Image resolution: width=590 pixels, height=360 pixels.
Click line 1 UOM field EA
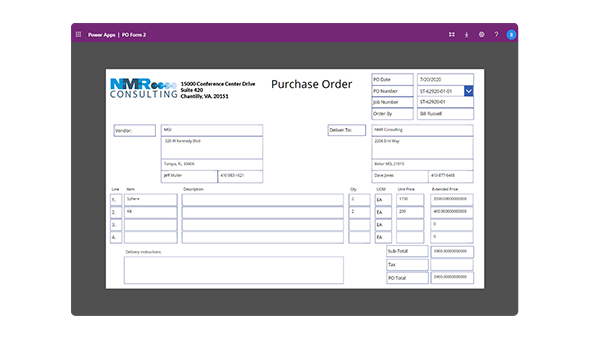[x=383, y=200]
